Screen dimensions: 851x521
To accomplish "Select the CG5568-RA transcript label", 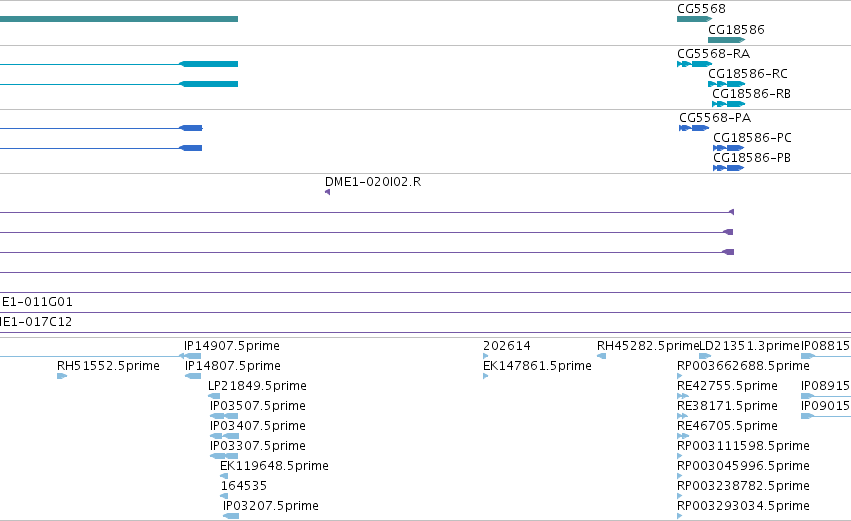I will (714, 54).
